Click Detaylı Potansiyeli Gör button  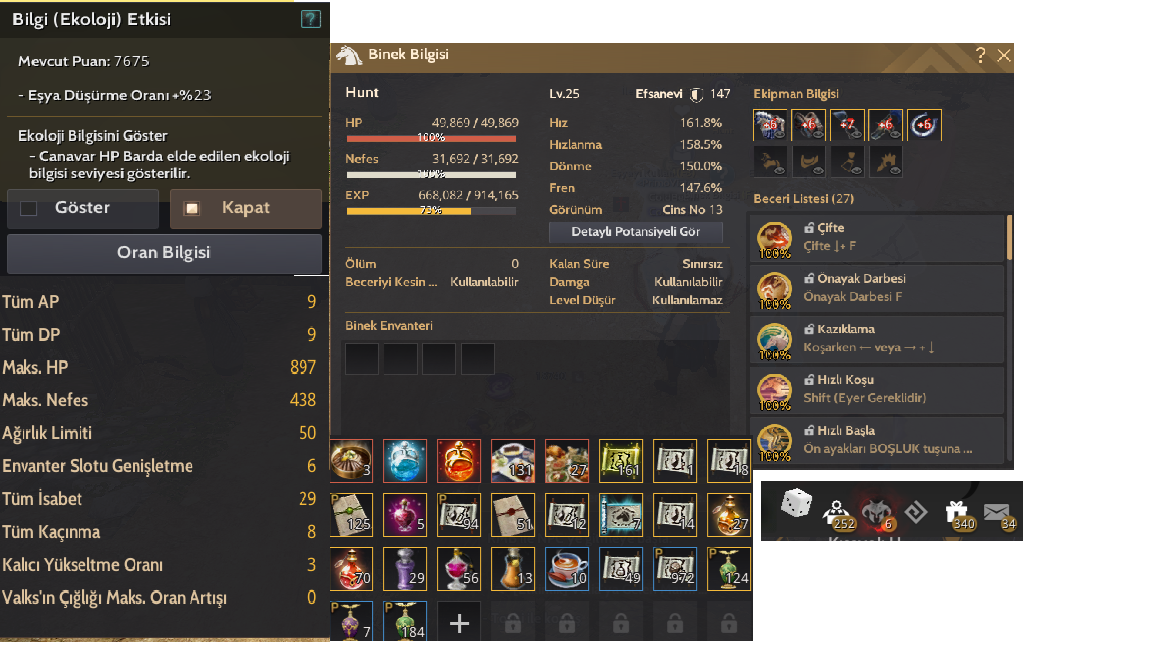636,232
